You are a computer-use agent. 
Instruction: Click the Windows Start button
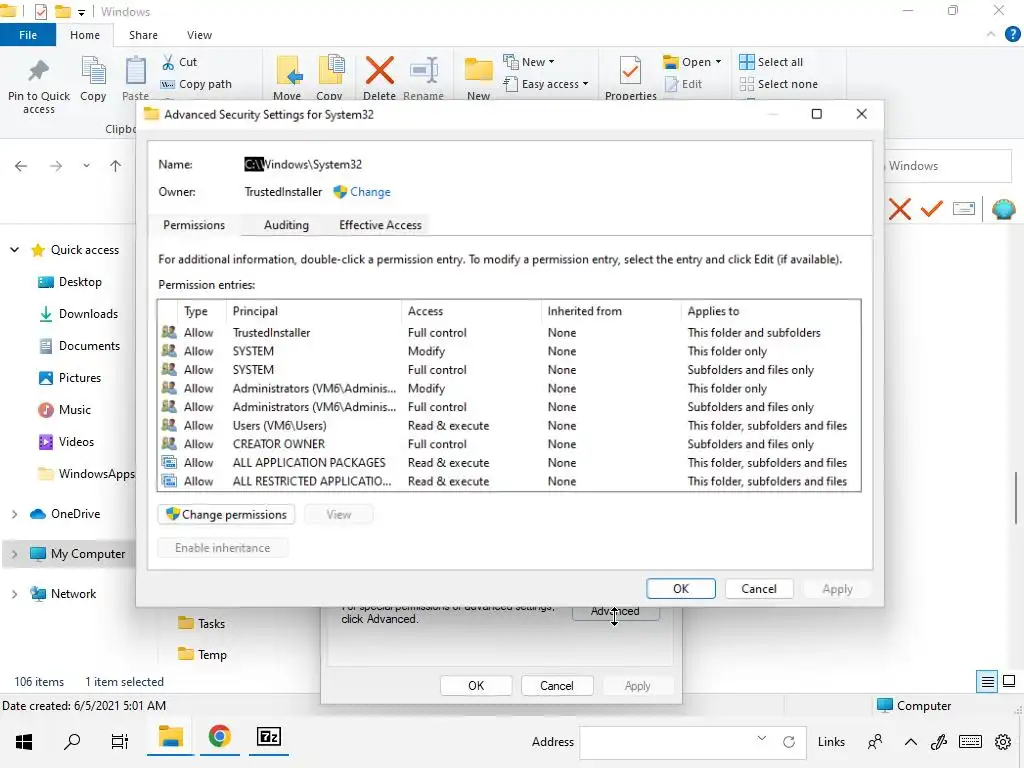24,741
